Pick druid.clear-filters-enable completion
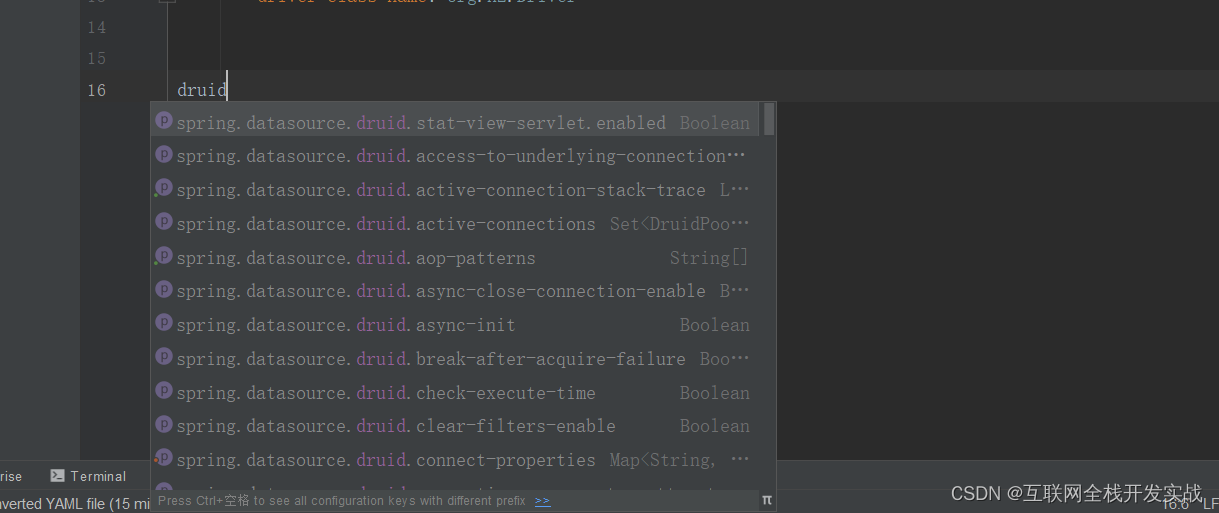The image size is (1219, 513). point(456,426)
